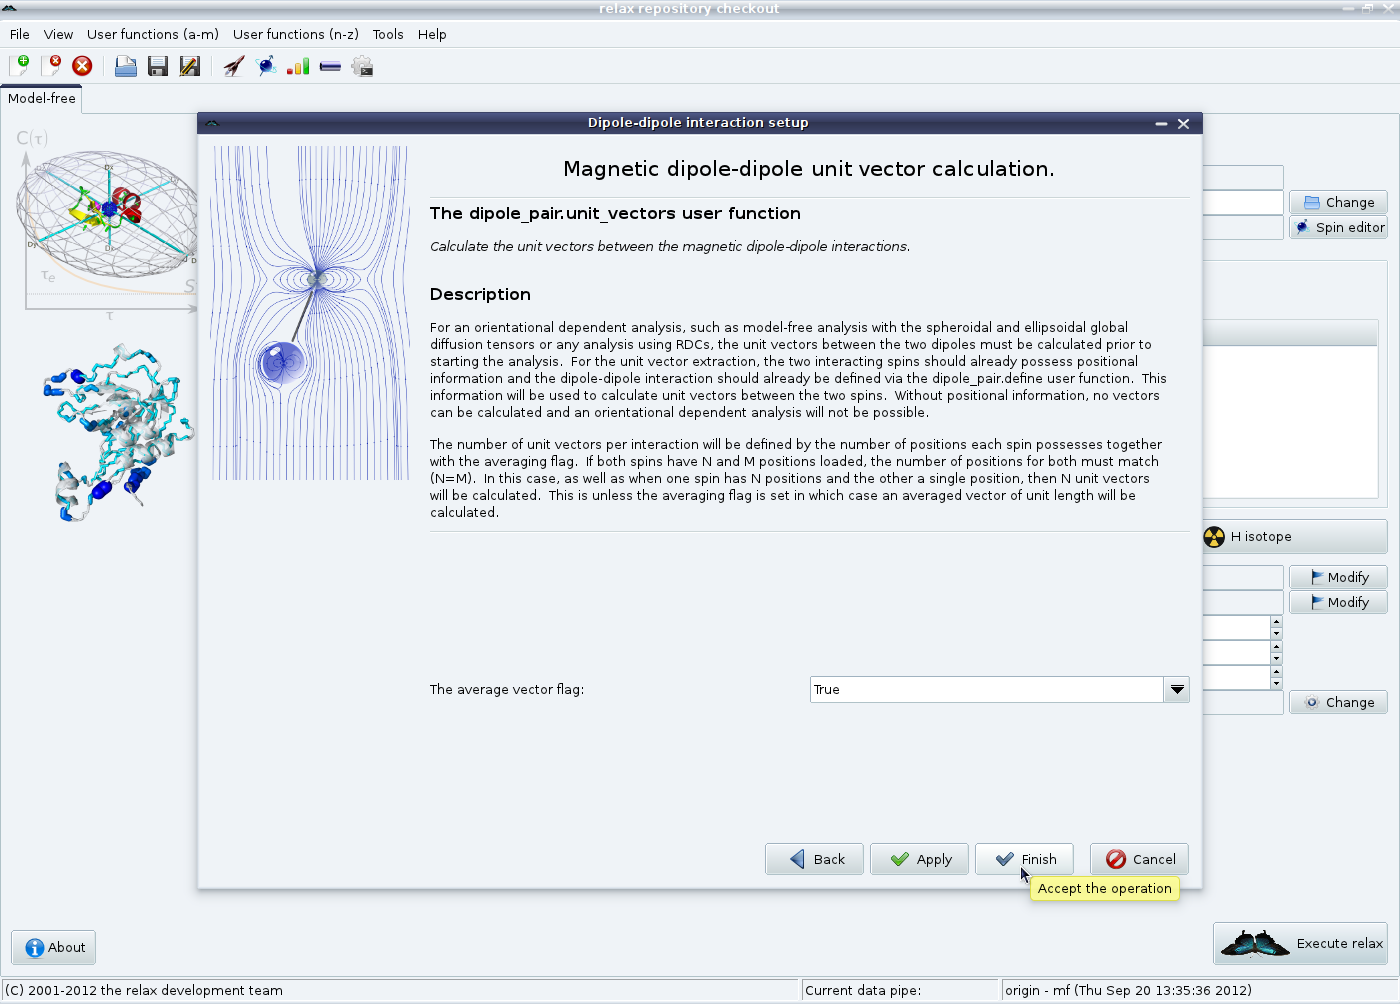1400x1004 pixels.
Task: Open the Tools menu
Action: coord(388,34)
